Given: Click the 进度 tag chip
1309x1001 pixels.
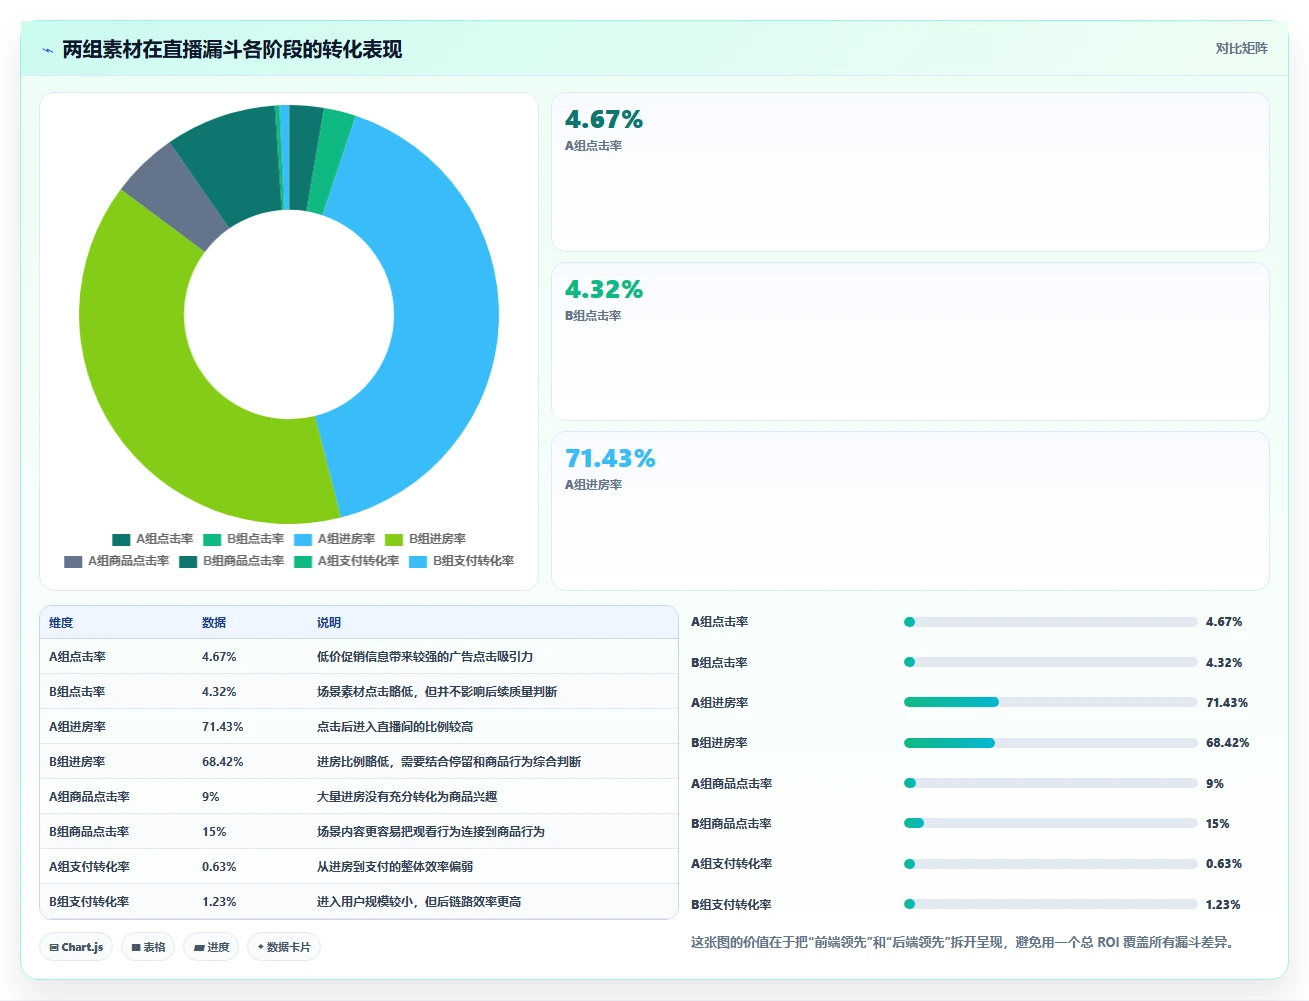Looking at the screenshot, I should [x=211, y=947].
